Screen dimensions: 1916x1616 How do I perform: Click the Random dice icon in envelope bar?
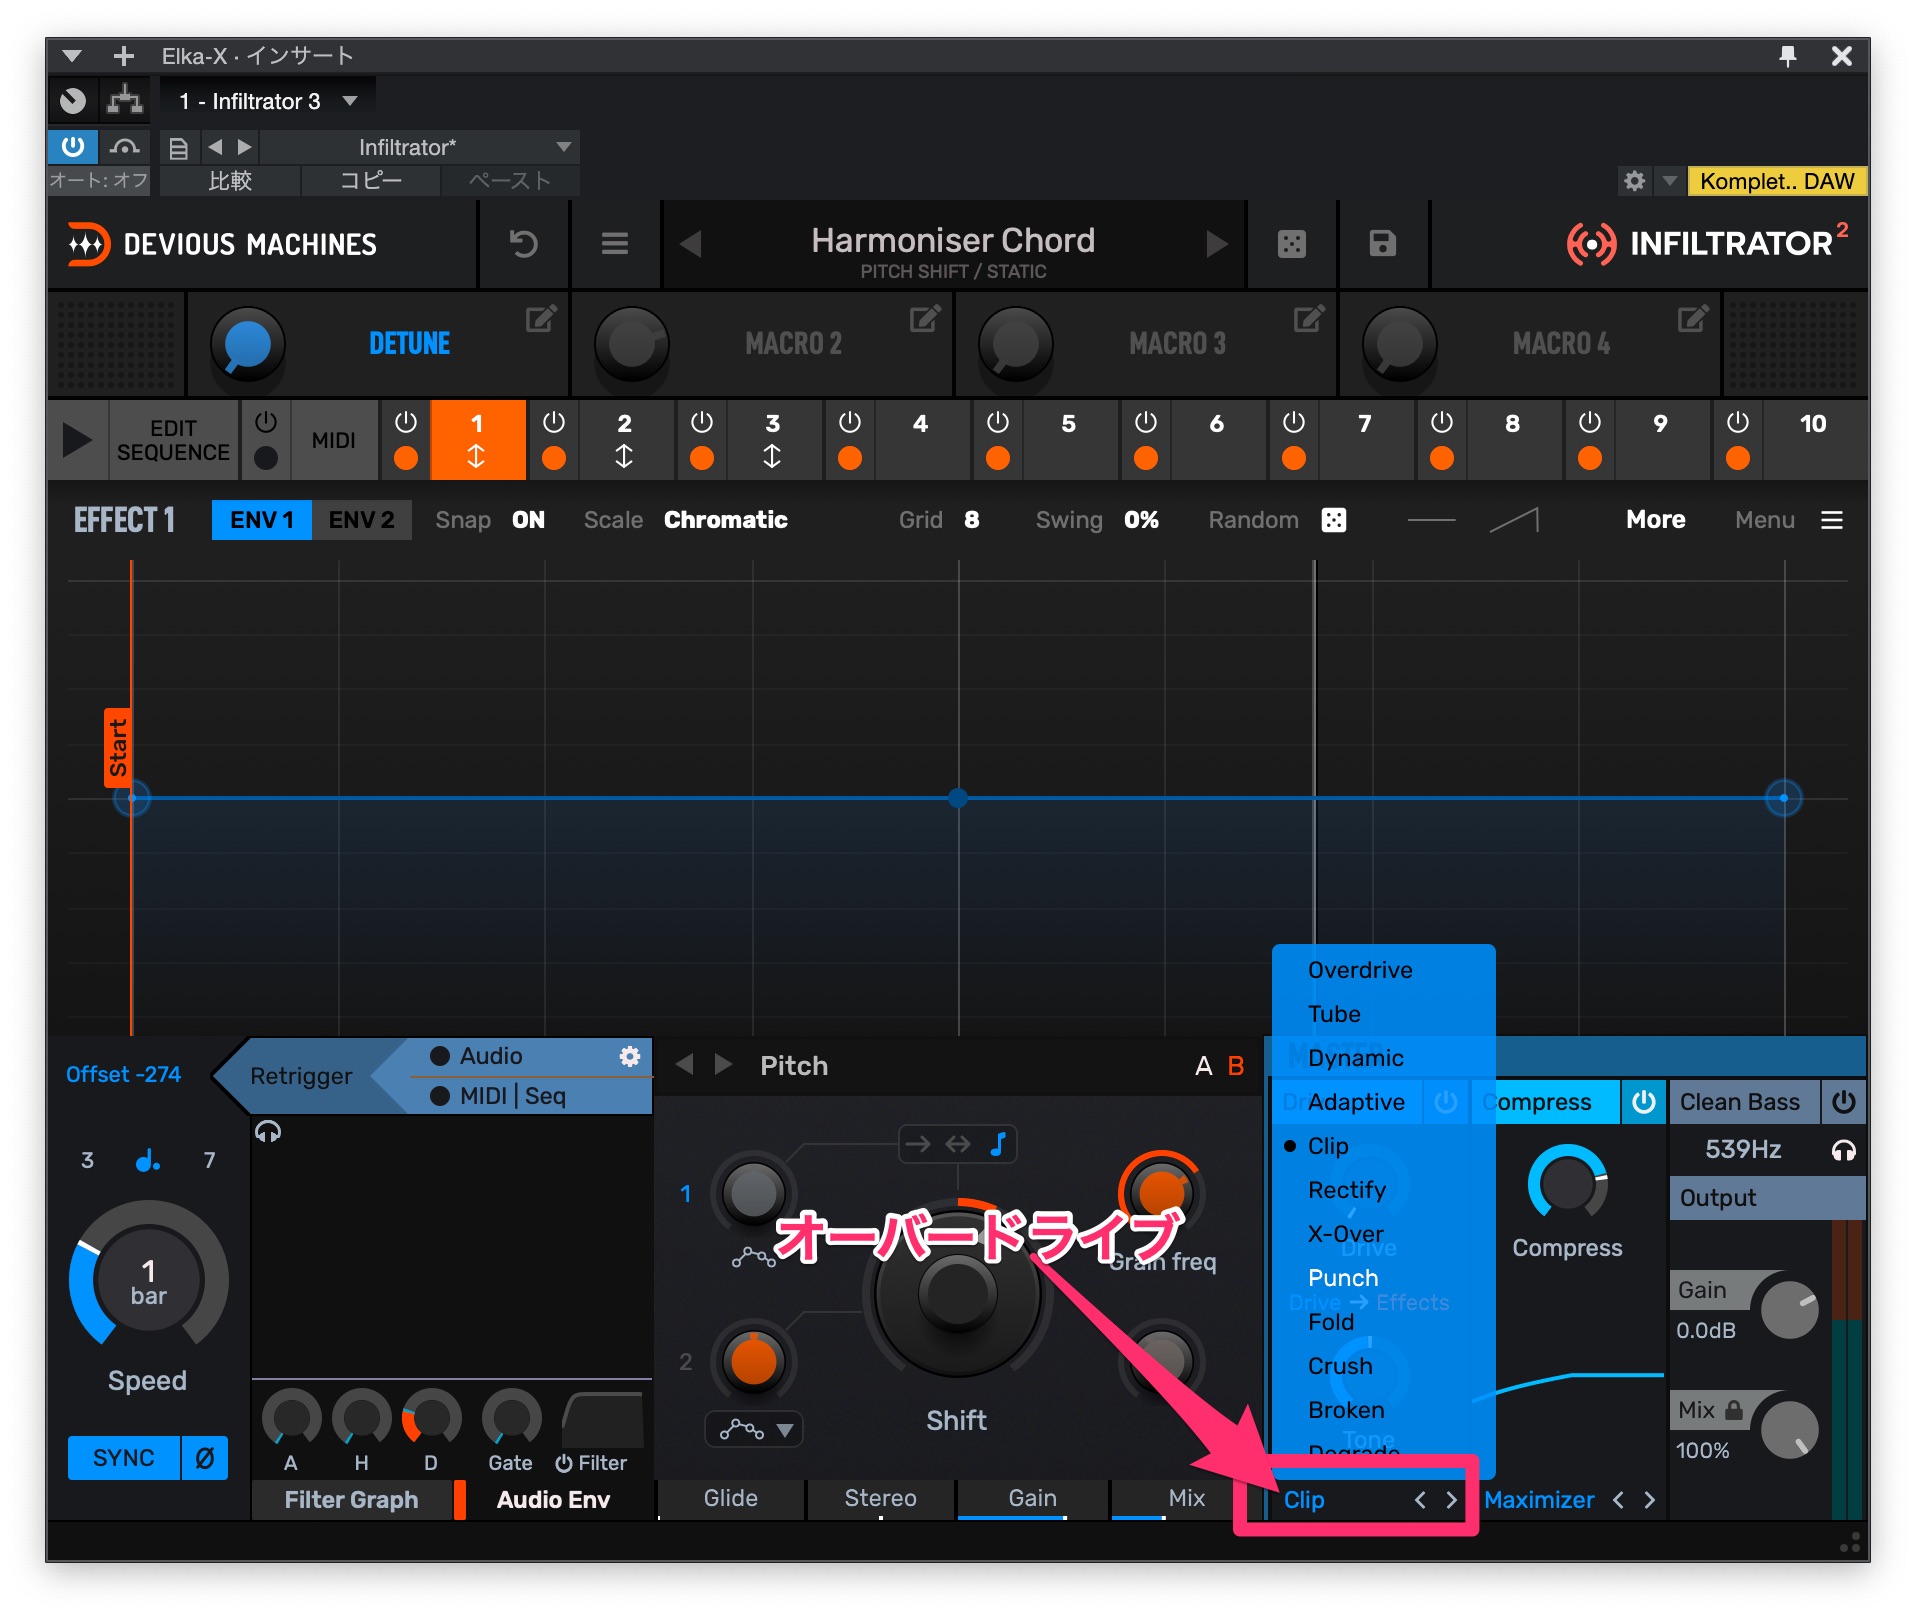click(1333, 520)
